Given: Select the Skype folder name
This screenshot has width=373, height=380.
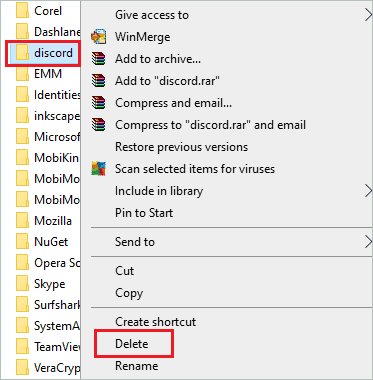Looking at the screenshot, I should point(49,284).
